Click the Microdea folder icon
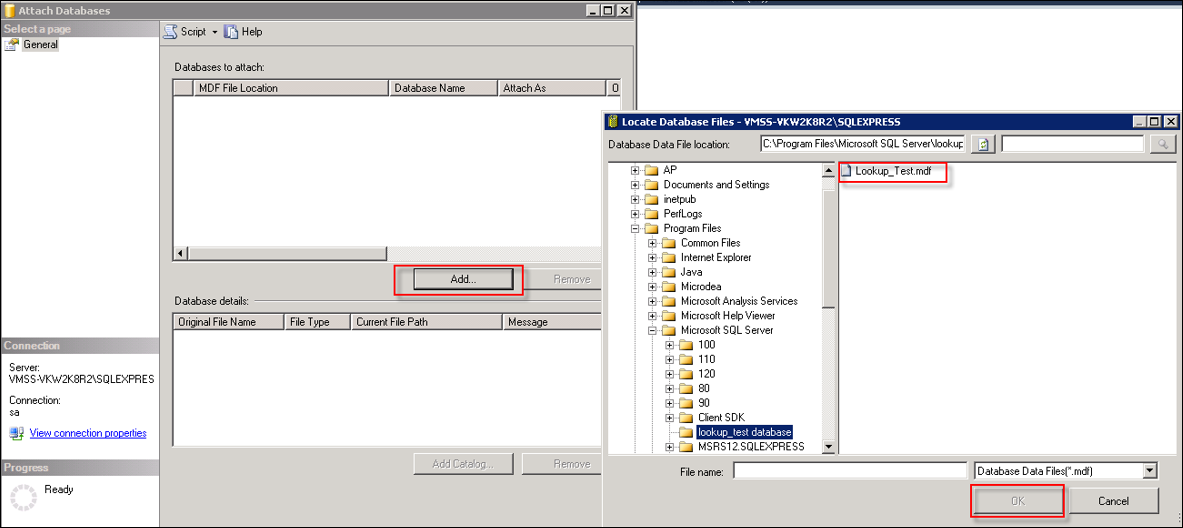This screenshot has width=1183, height=528. coord(668,287)
